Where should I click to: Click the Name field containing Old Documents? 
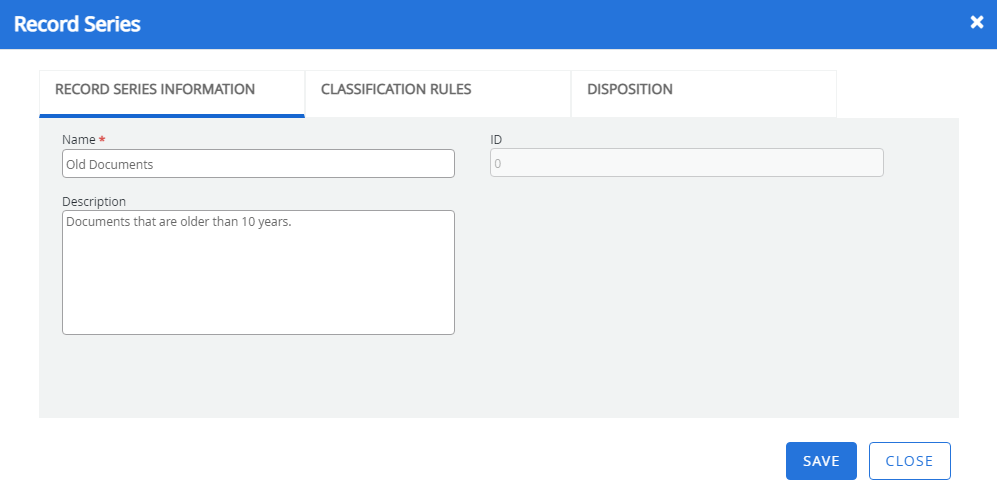pos(258,164)
